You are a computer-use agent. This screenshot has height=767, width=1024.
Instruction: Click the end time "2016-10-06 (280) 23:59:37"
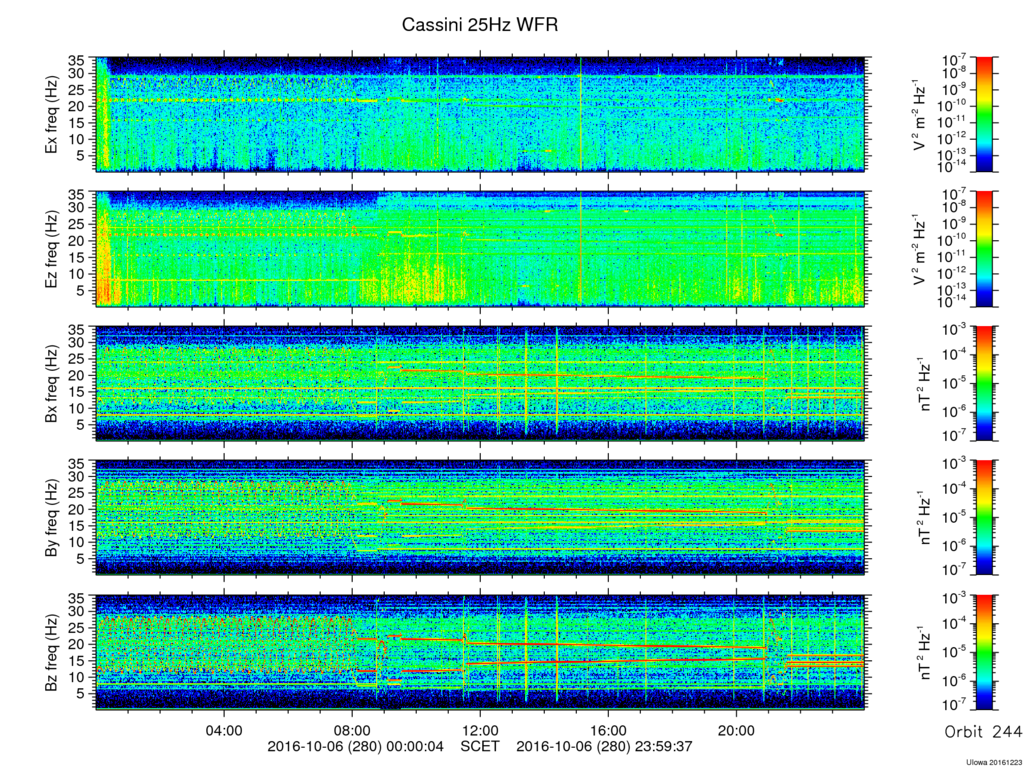[x=604, y=746]
